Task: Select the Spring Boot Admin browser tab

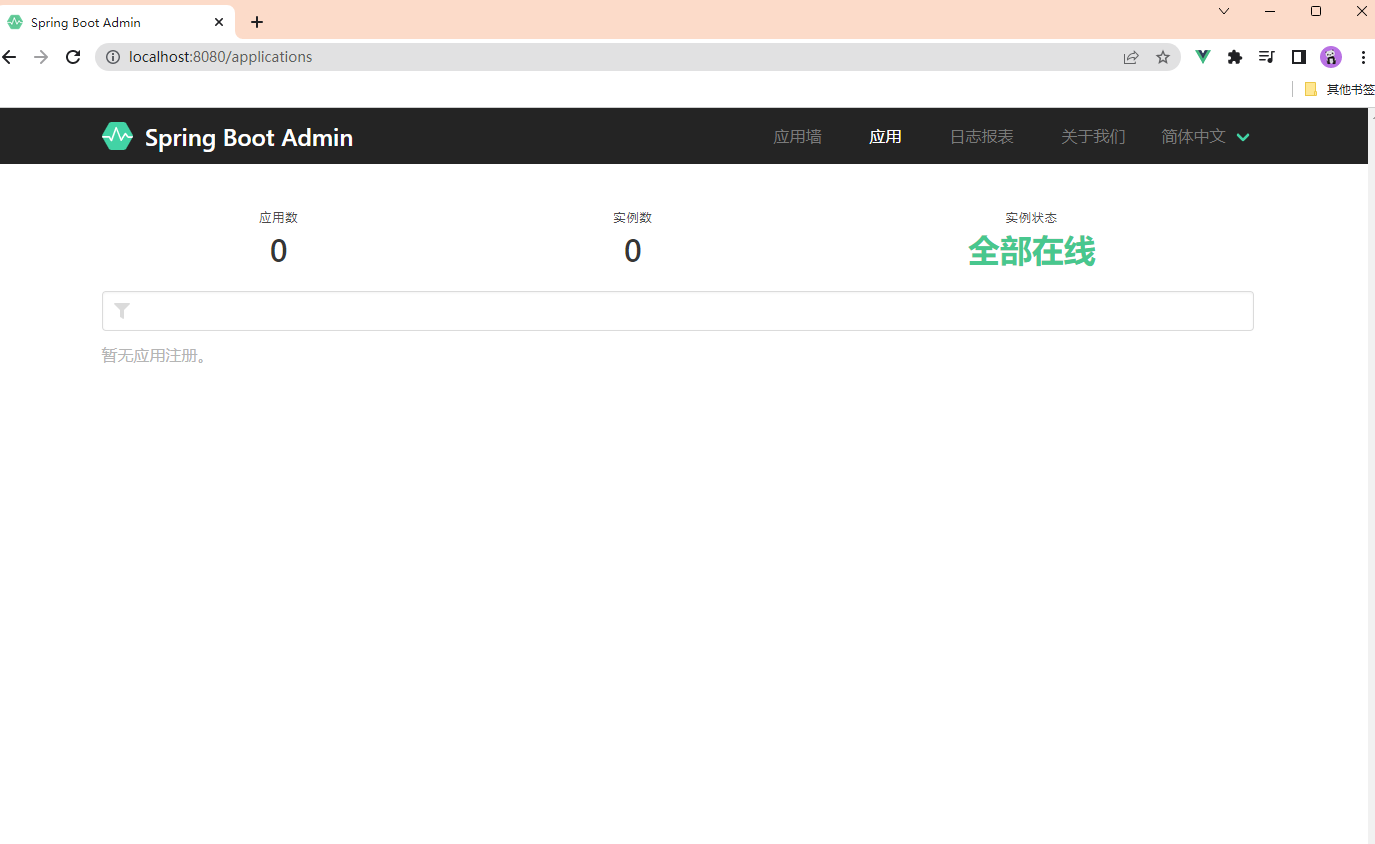Action: [x=117, y=22]
